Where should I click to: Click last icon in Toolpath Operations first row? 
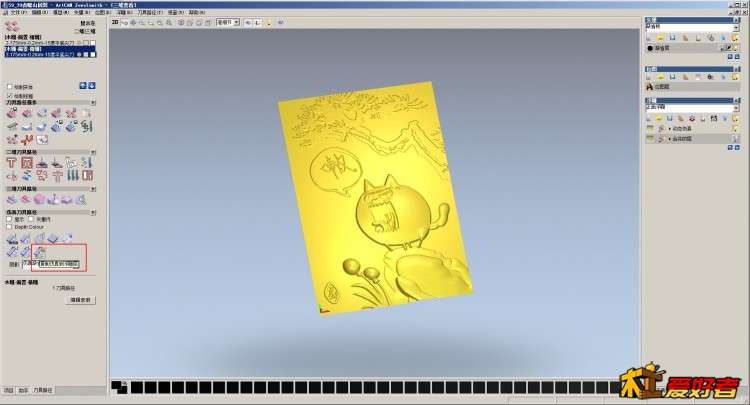[86, 113]
